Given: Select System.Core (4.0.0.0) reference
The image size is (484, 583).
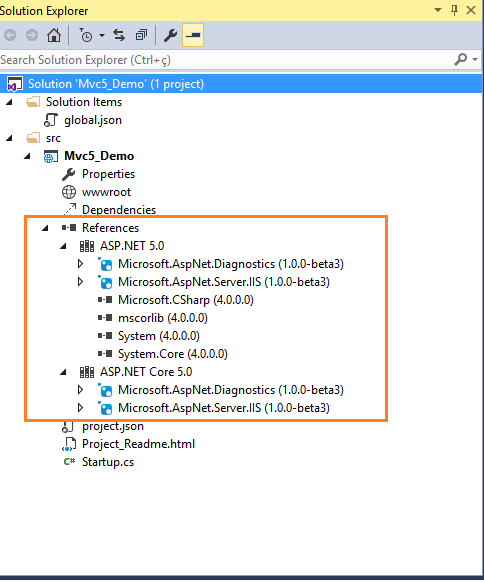Looking at the screenshot, I should 172,354.
